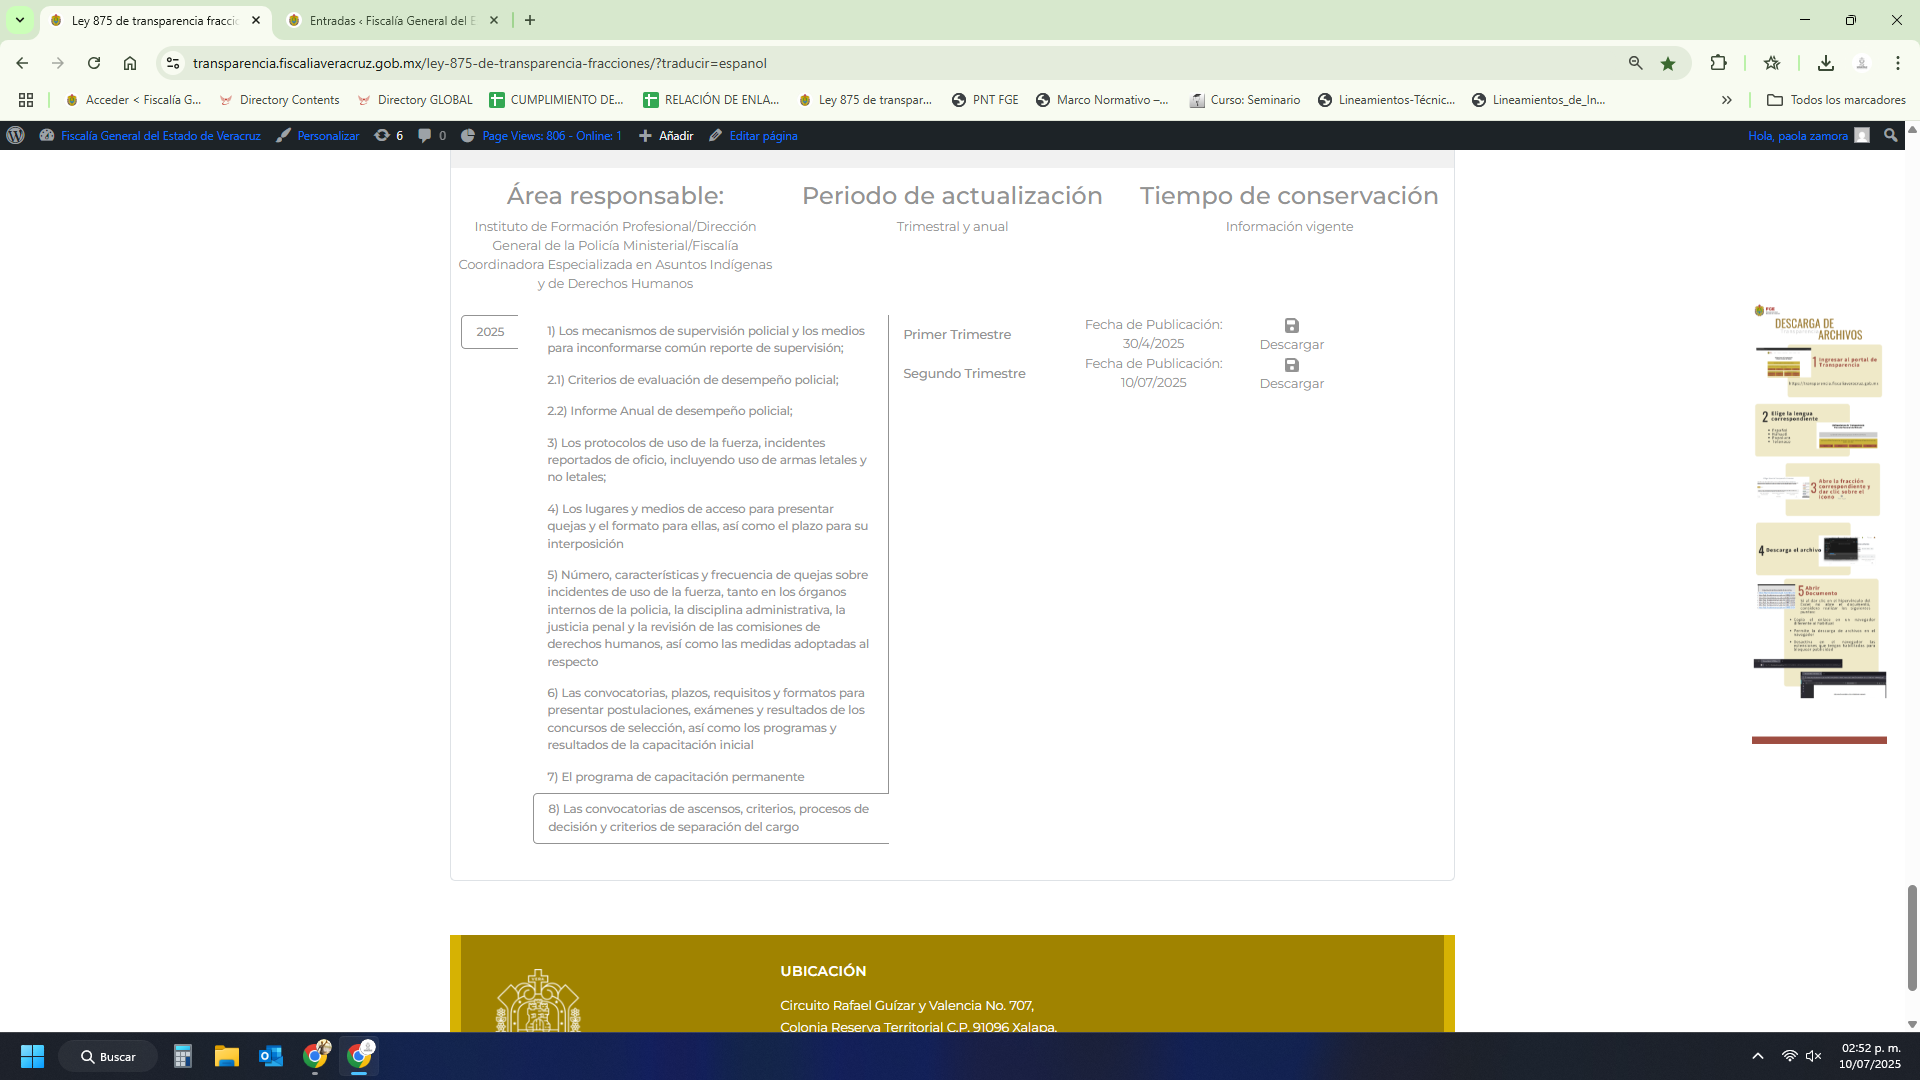Open the browser downloads icon
1920x1080 pixels.
click(1825, 63)
